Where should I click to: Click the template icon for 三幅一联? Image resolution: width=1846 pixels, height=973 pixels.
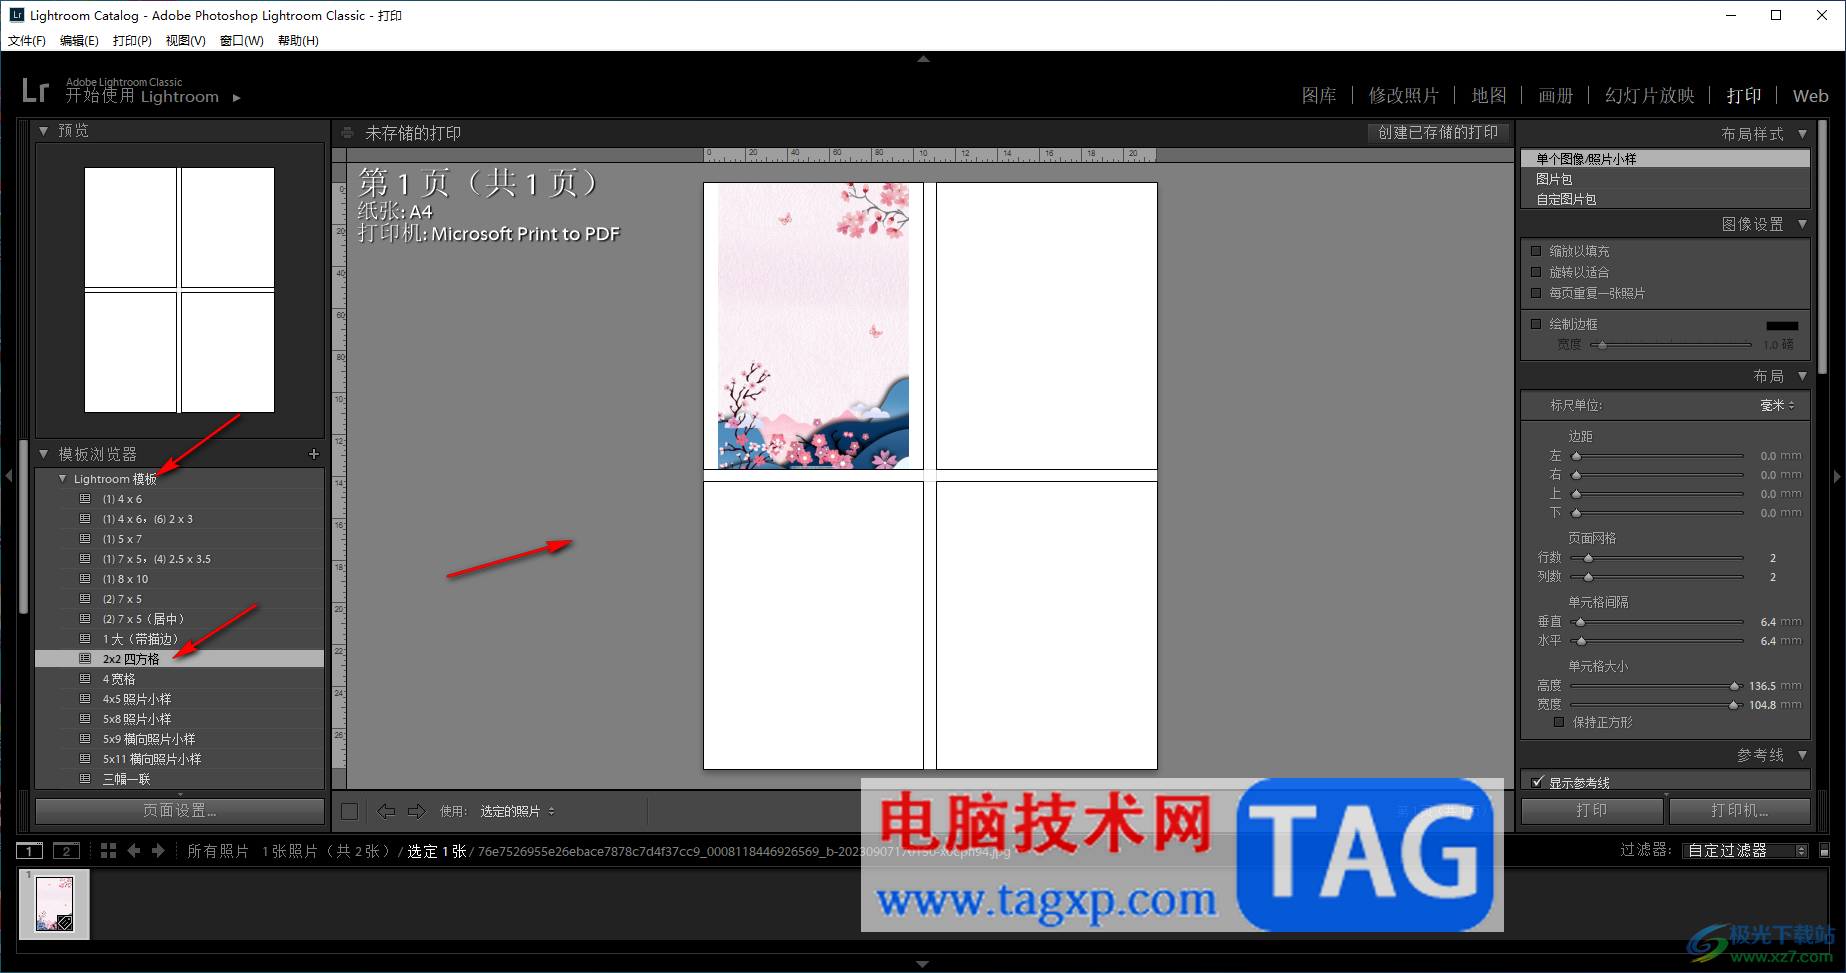pyautogui.click(x=85, y=779)
